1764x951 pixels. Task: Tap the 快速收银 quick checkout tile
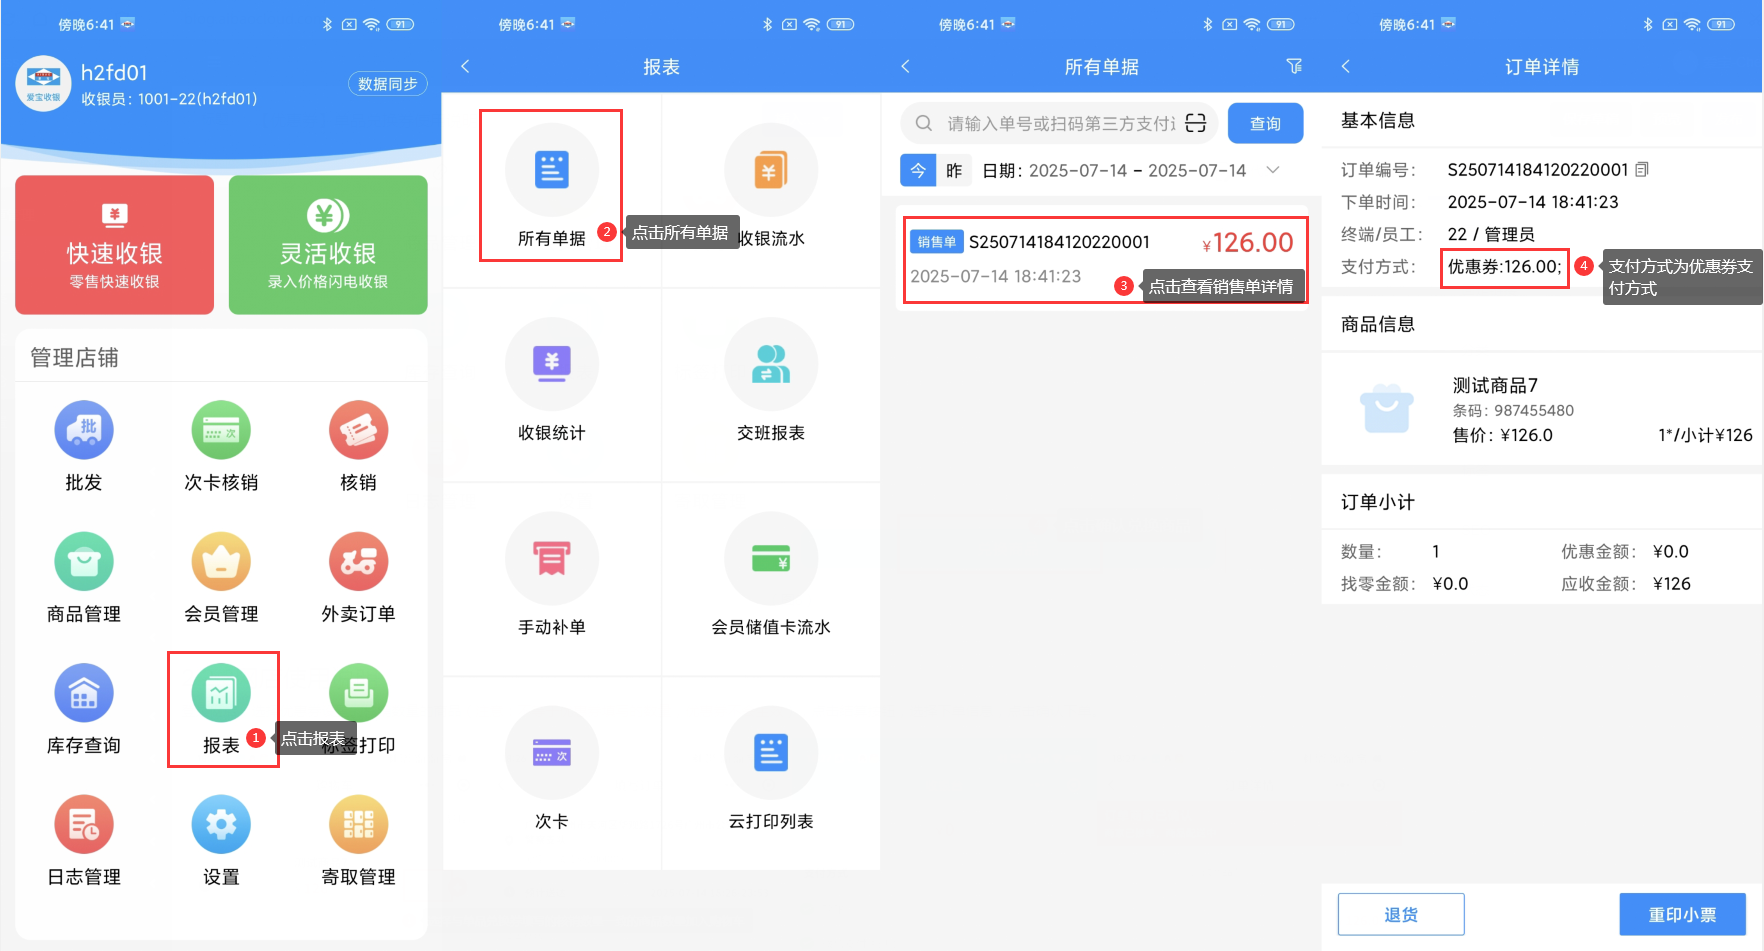115,245
